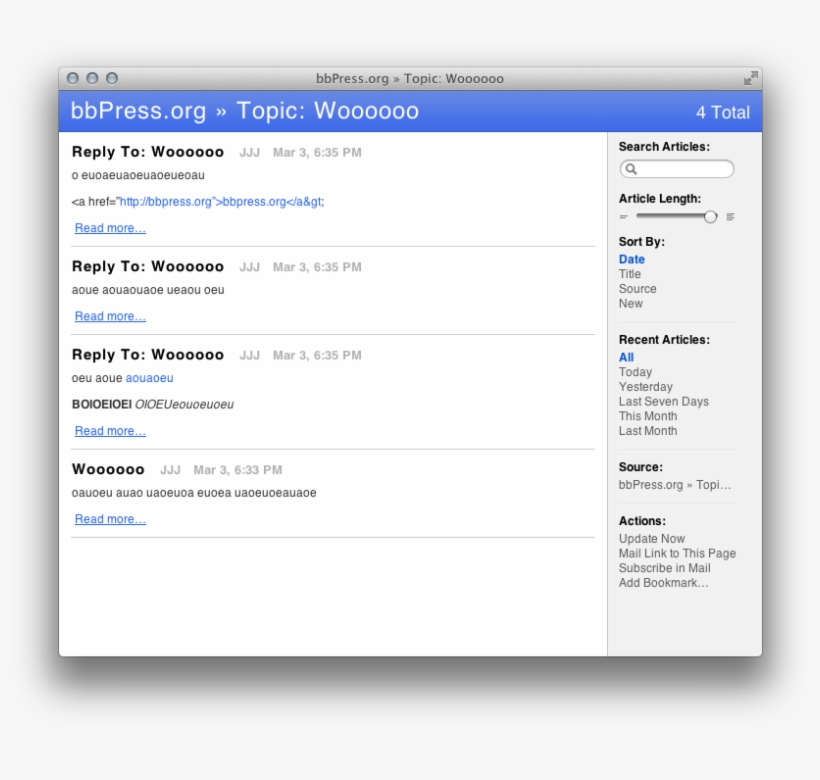Open the Woooooo article title

[x=108, y=469]
